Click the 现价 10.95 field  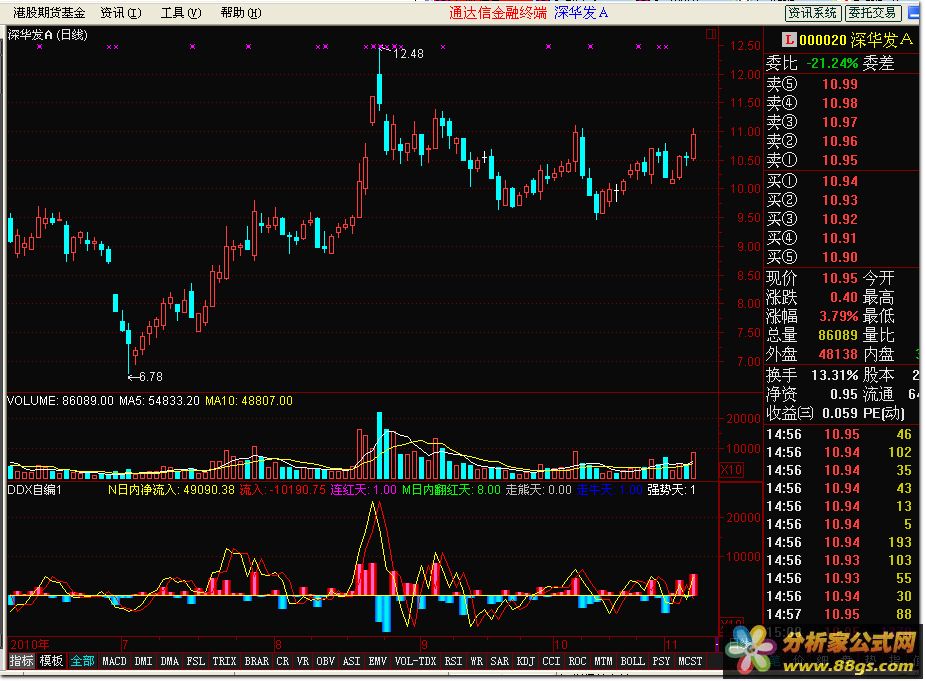812,278
